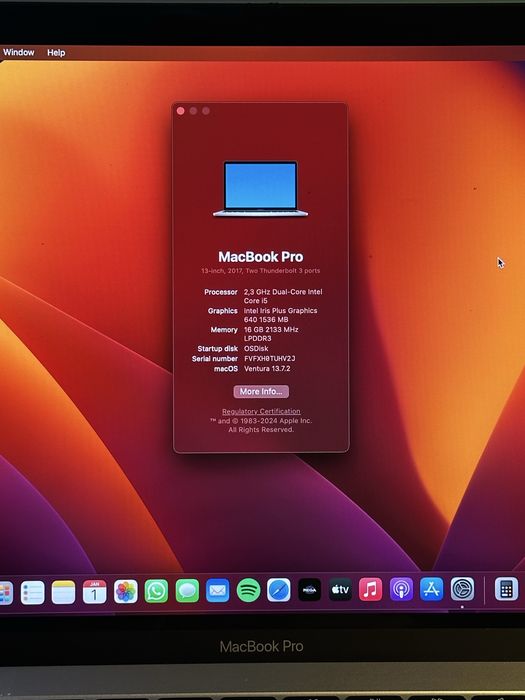The height and width of the screenshot is (700, 525).
Task: Open Mail from the dock
Action: coord(217,591)
